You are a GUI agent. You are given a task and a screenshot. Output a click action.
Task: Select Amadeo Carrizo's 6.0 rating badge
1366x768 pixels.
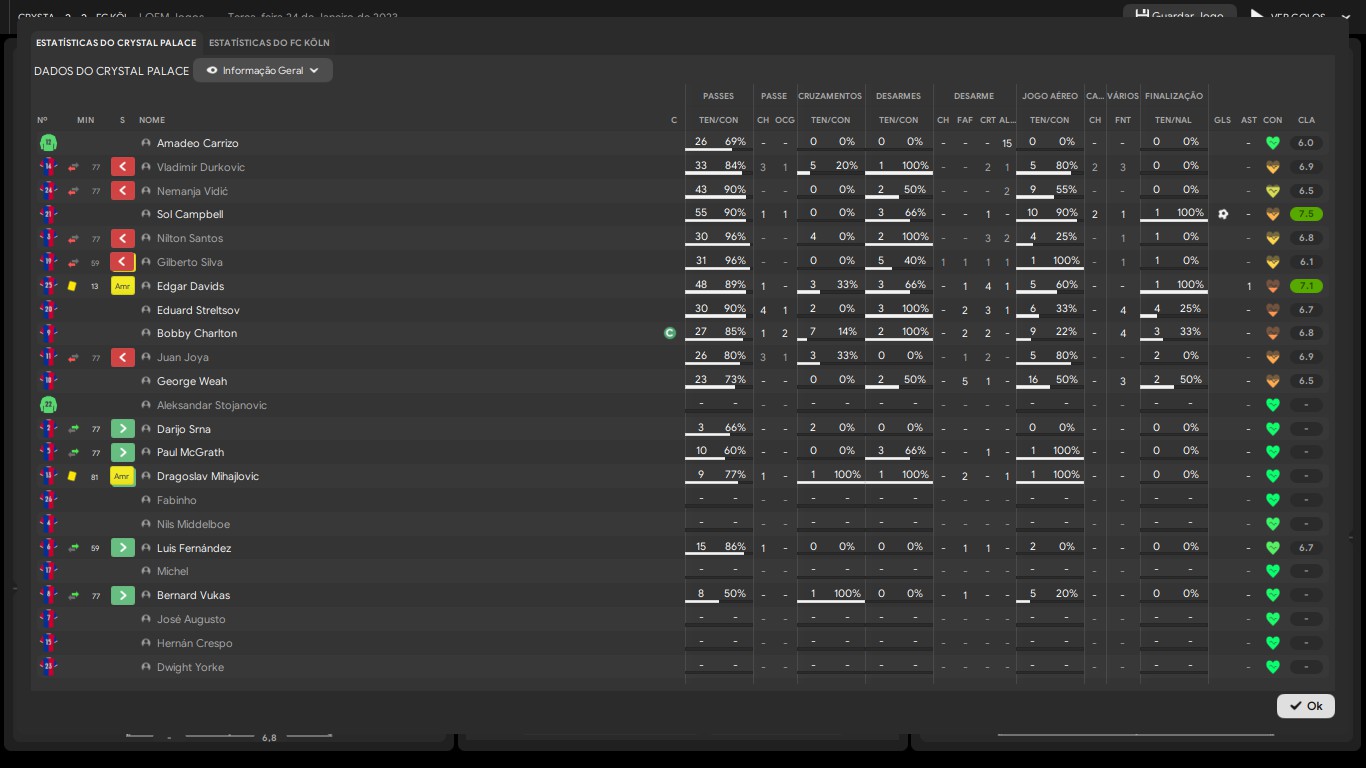tap(1306, 143)
